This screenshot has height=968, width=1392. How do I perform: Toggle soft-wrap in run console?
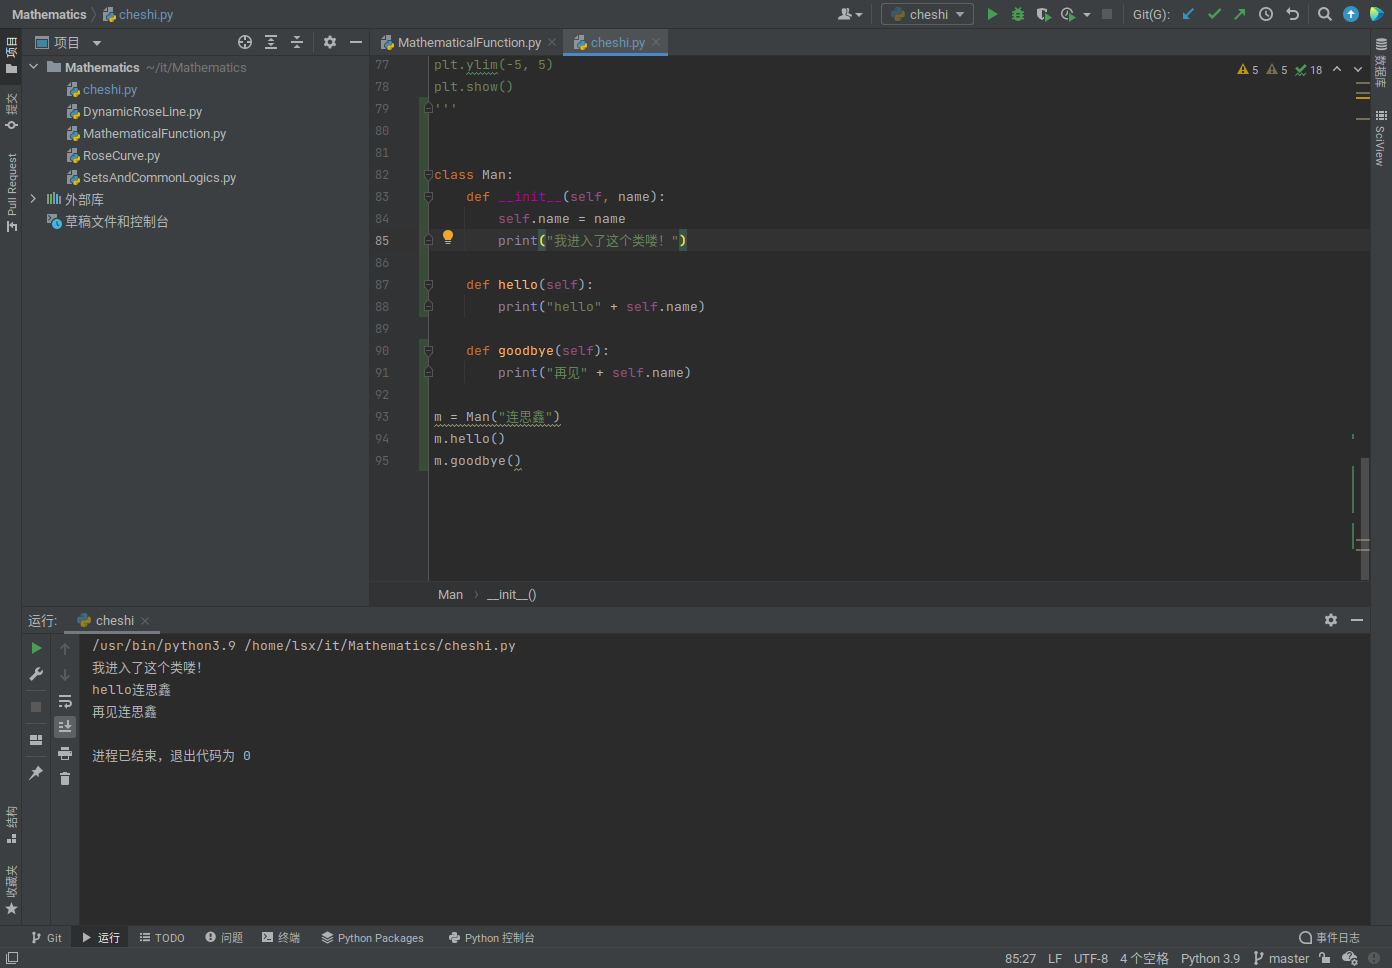pyautogui.click(x=65, y=701)
